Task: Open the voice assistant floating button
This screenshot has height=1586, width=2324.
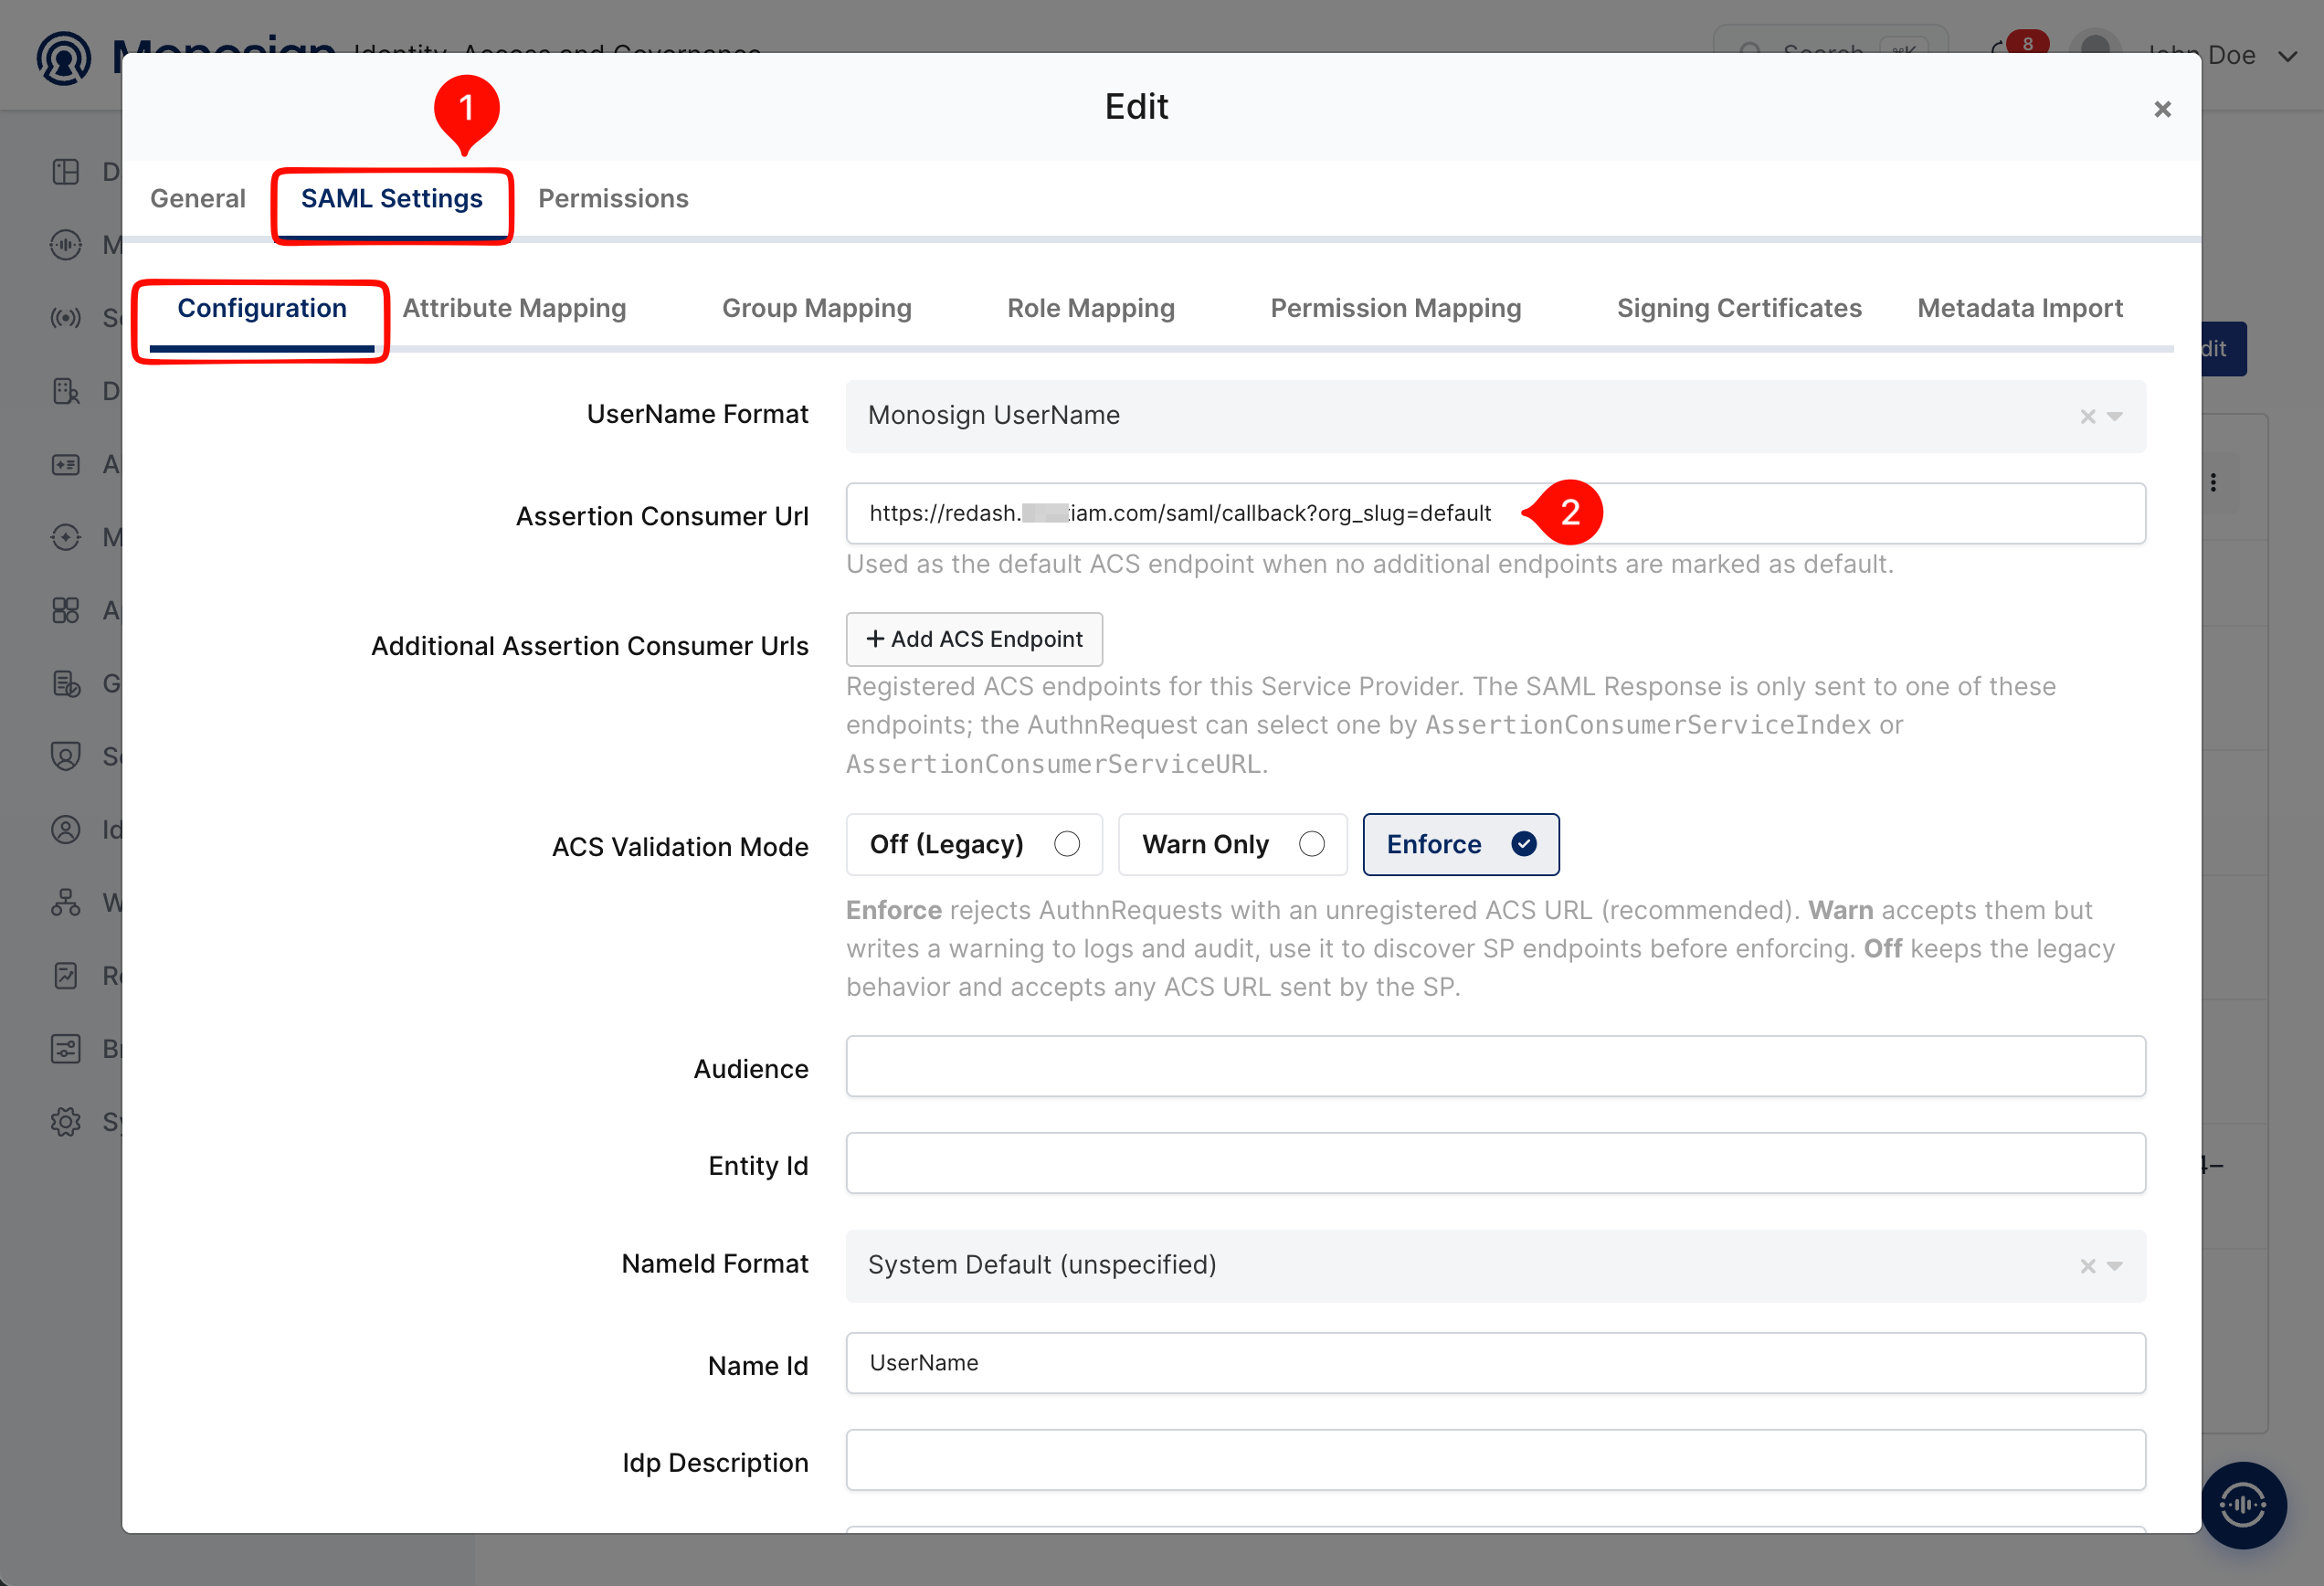Action: 2243,1505
